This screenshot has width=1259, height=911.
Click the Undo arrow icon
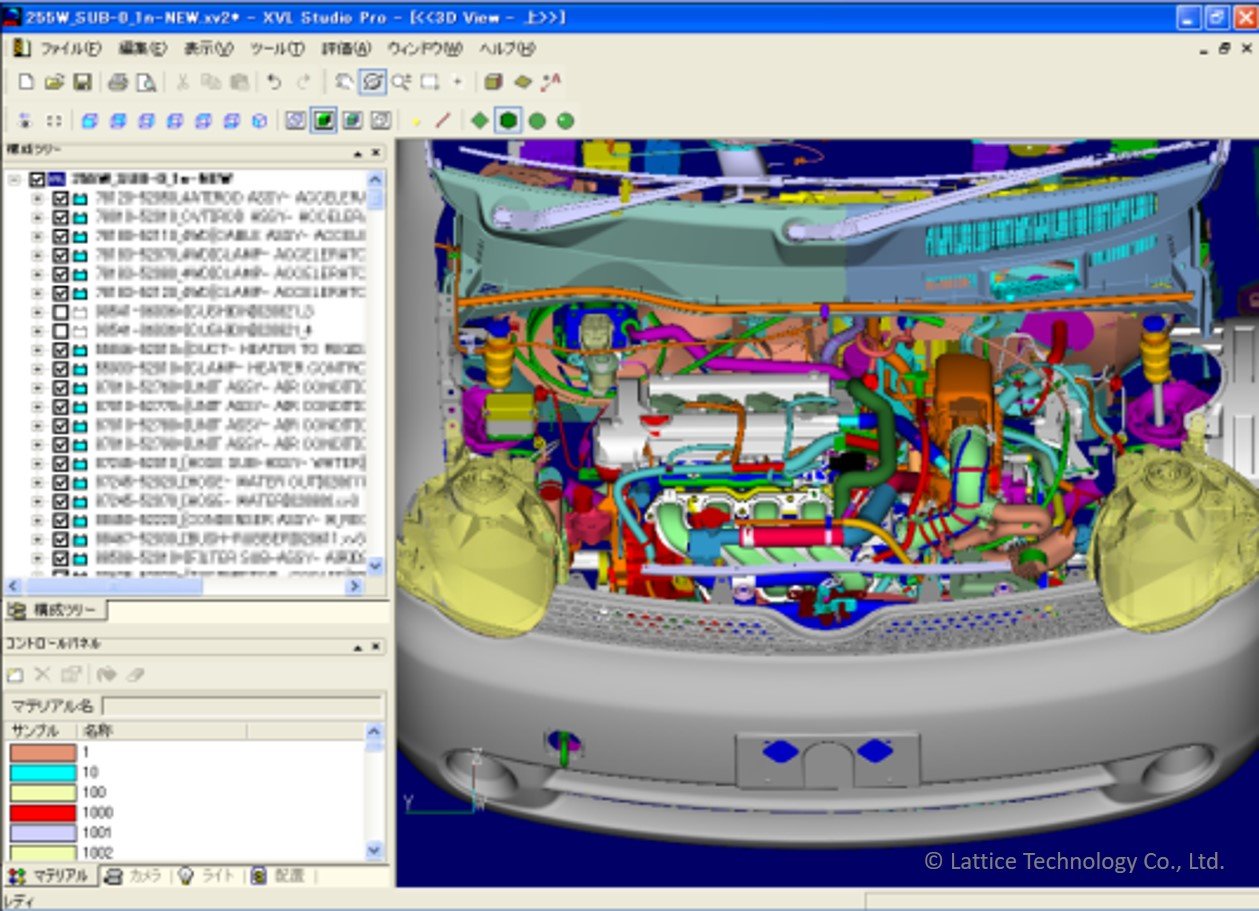pyautogui.click(x=274, y=82)
